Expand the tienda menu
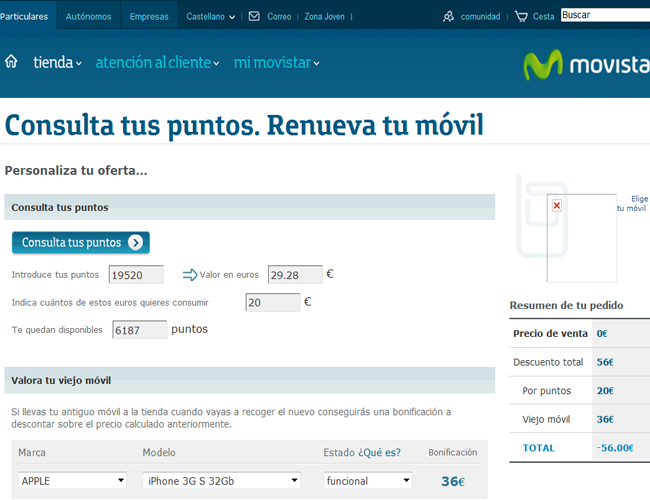The height and width of the screenshot is (500, 650). [x=57, y=63]
